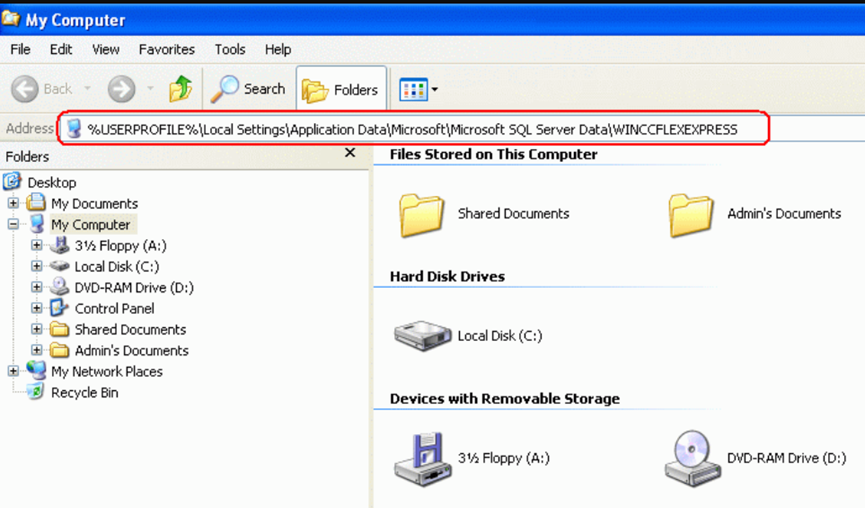Click the Address bar computer icon
This screenshot has width=865, height=508.
(x=73, y=130)
